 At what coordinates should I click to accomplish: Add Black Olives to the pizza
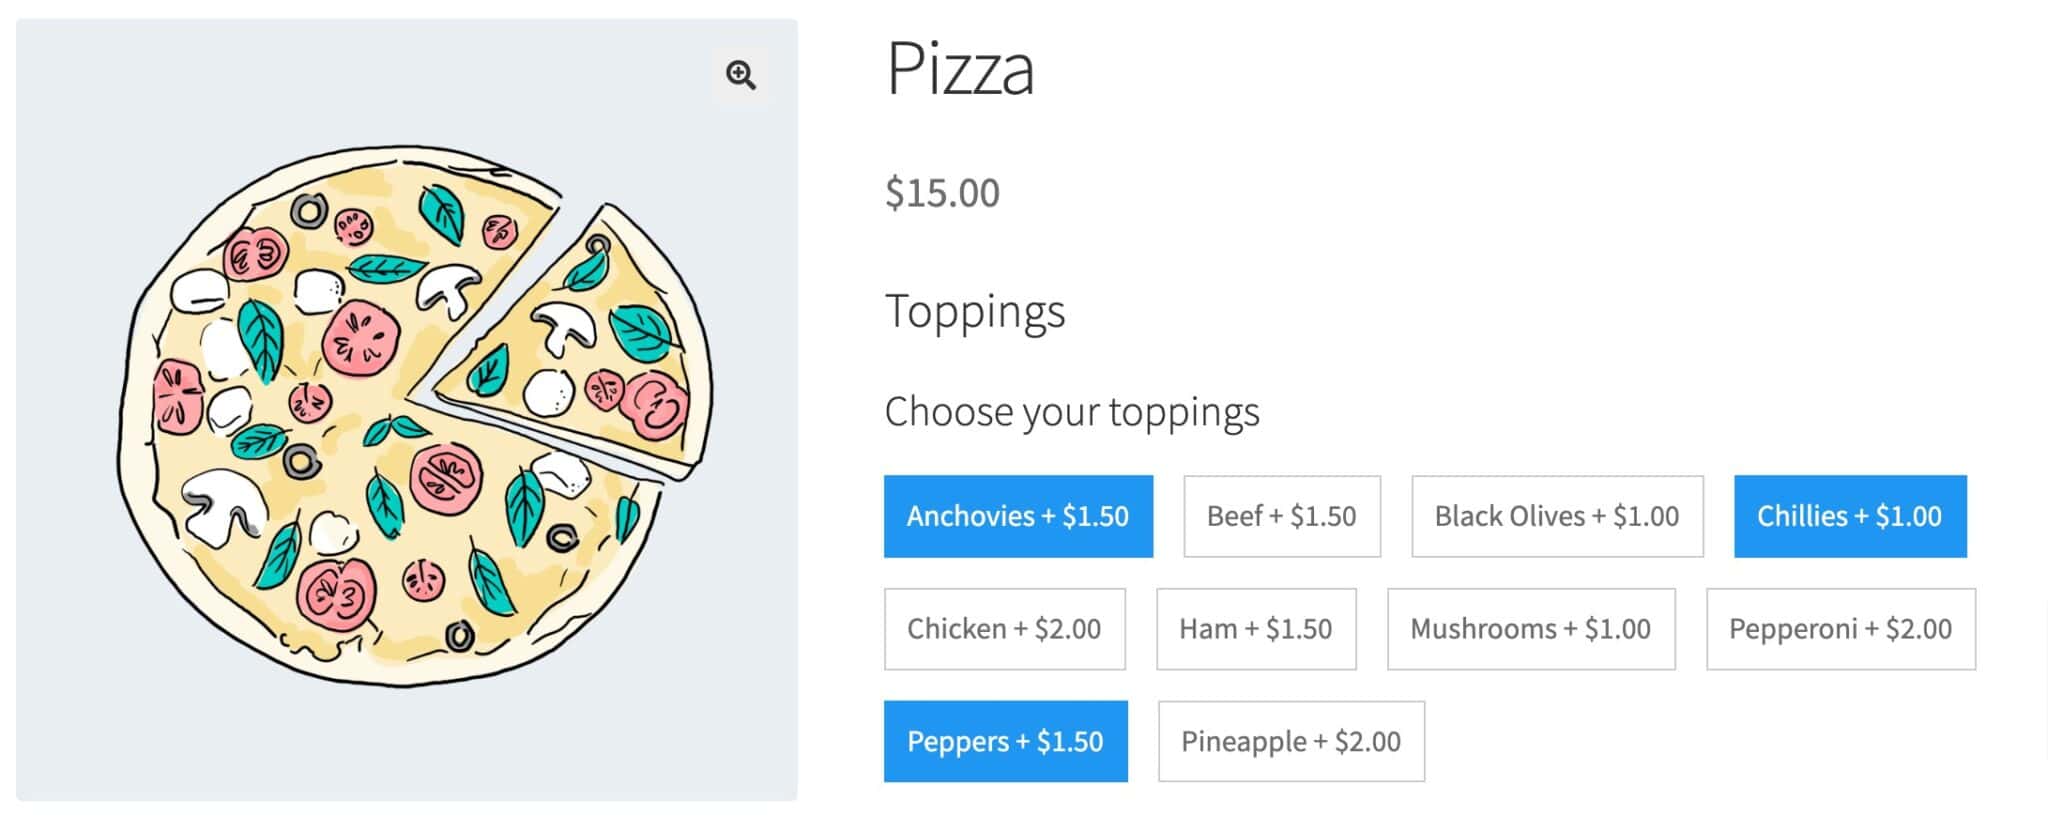coord(1557,516)
